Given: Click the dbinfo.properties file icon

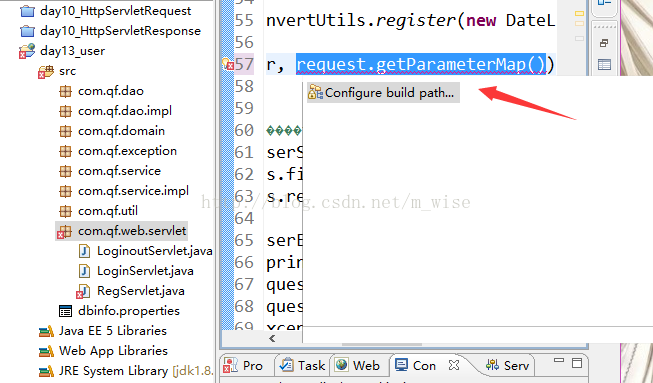Looking at the screenshot, I should (x=65, y=311).
